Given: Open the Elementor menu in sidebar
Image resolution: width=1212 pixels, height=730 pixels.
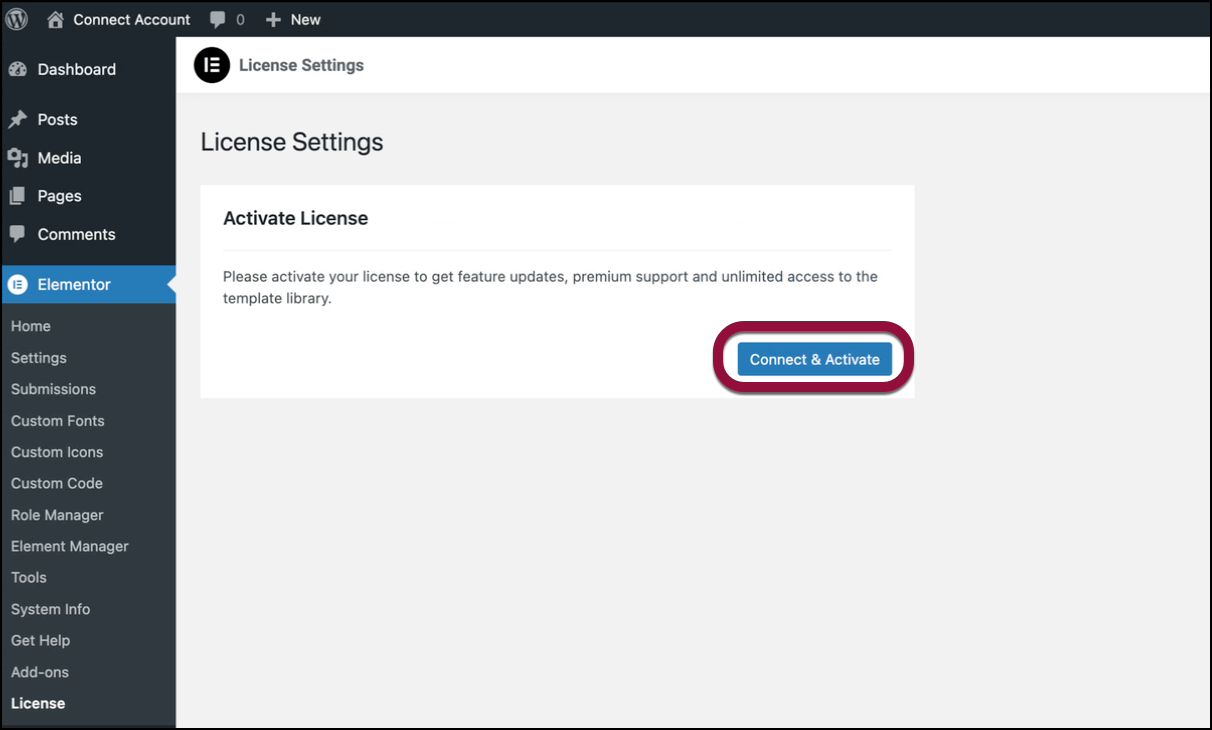Looking at the screenshot, I should coord(74,284).
